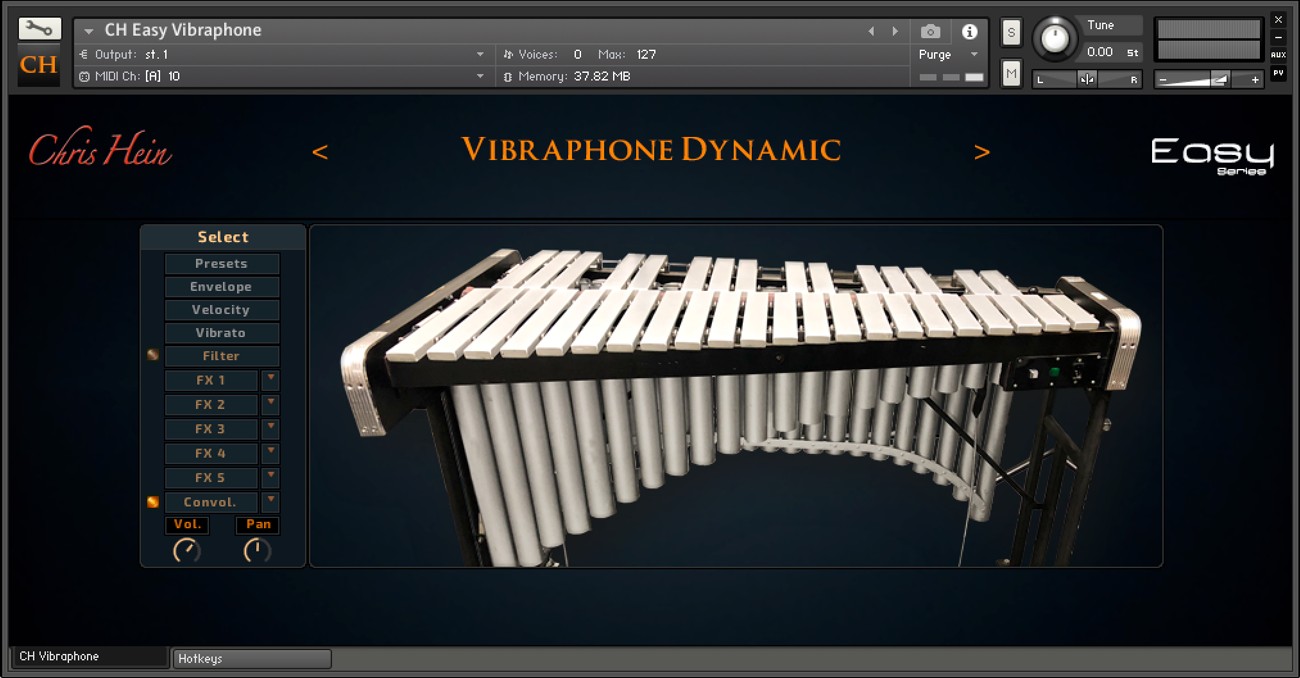Switch to the CH Vibraphone tab

89,657
